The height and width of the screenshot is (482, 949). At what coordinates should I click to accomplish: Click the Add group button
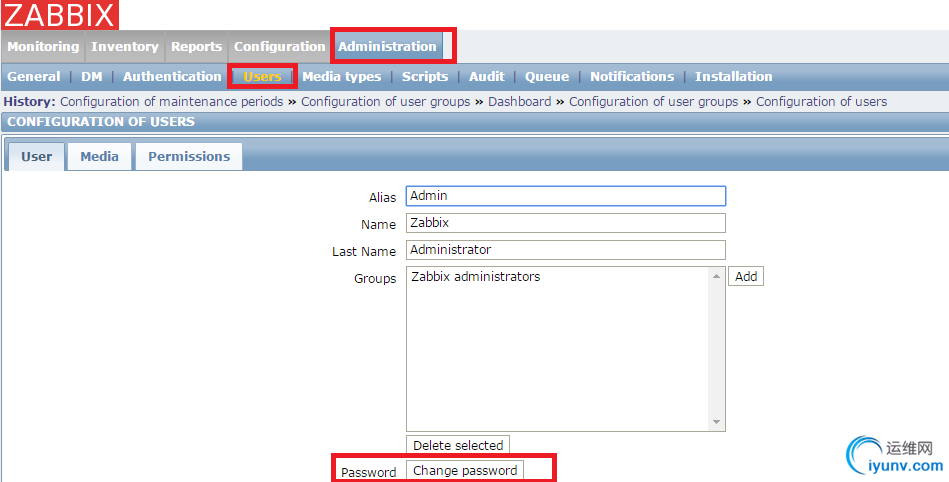click(746, 276)
